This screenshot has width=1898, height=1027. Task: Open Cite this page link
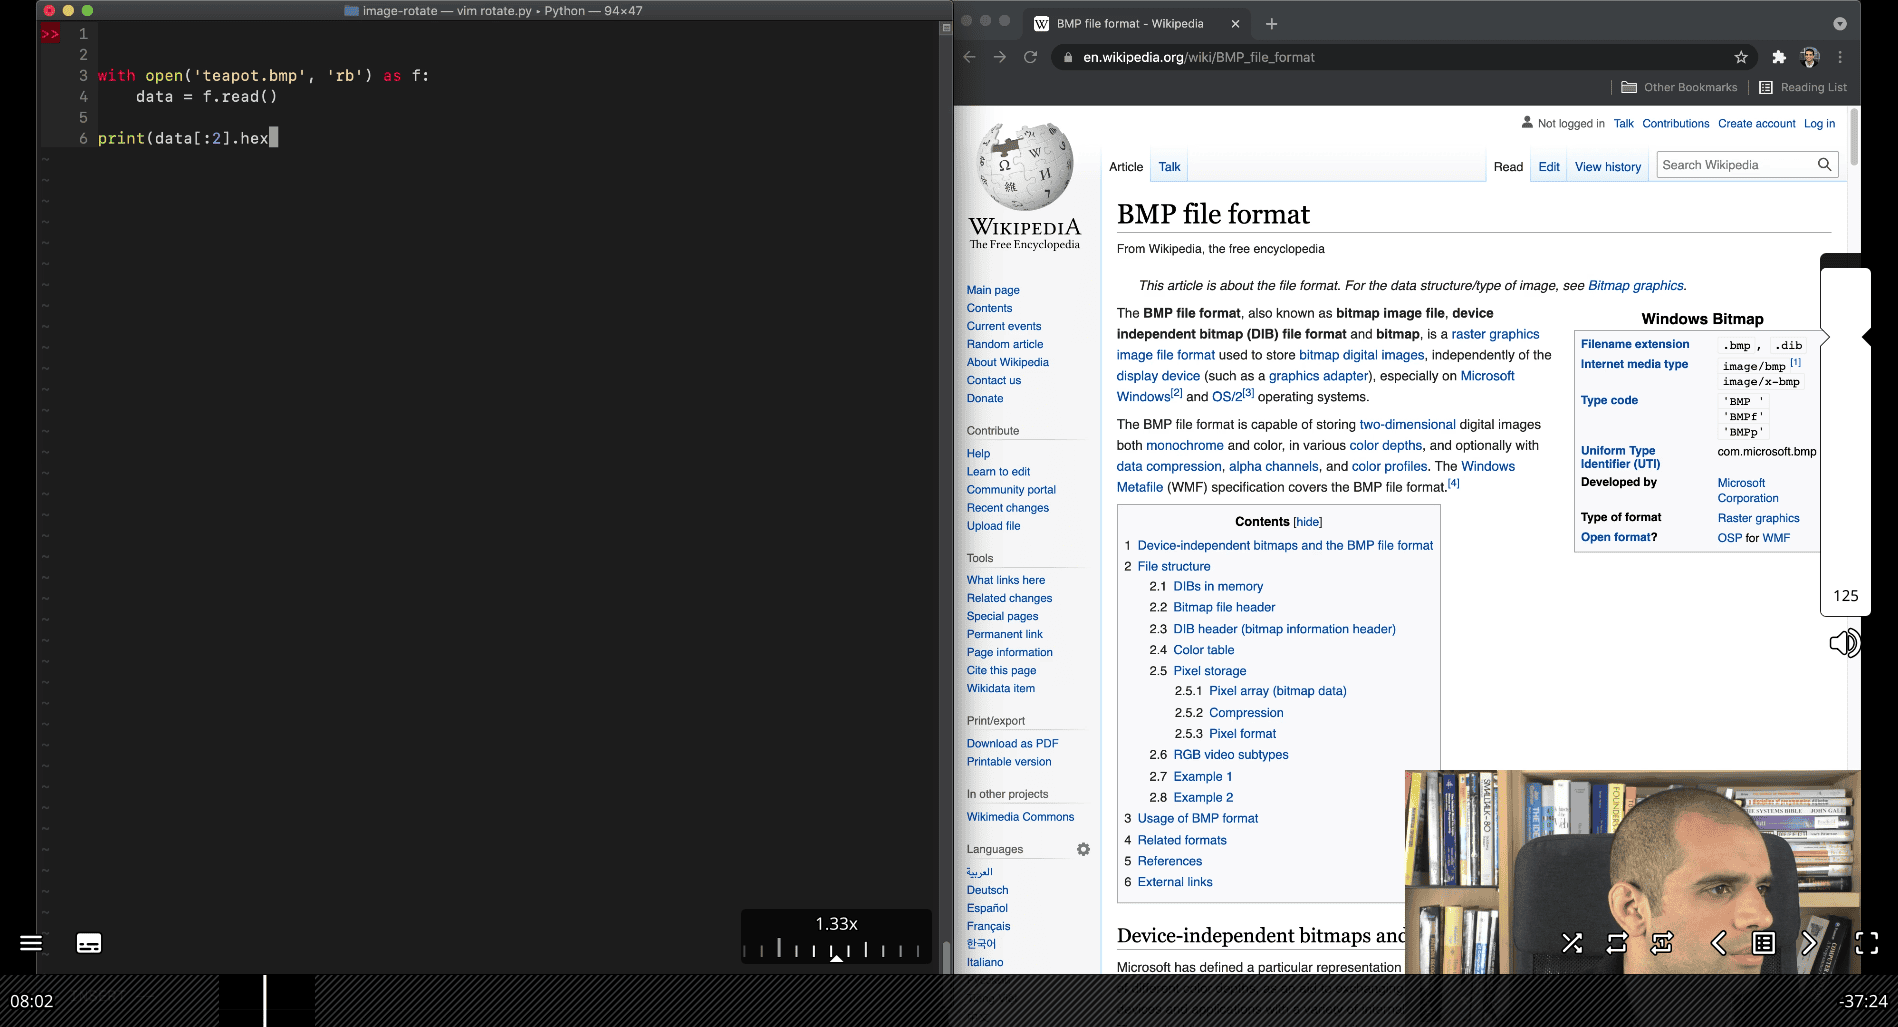pos(1001,670)
